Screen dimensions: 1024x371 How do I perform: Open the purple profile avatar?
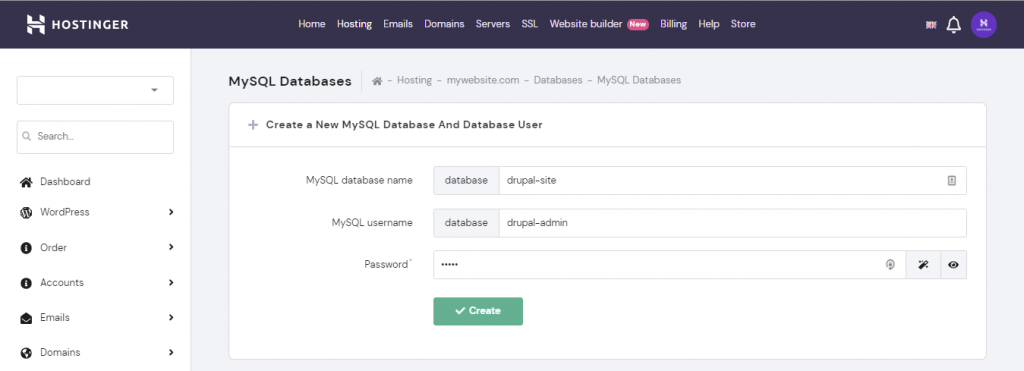[984, 25]
